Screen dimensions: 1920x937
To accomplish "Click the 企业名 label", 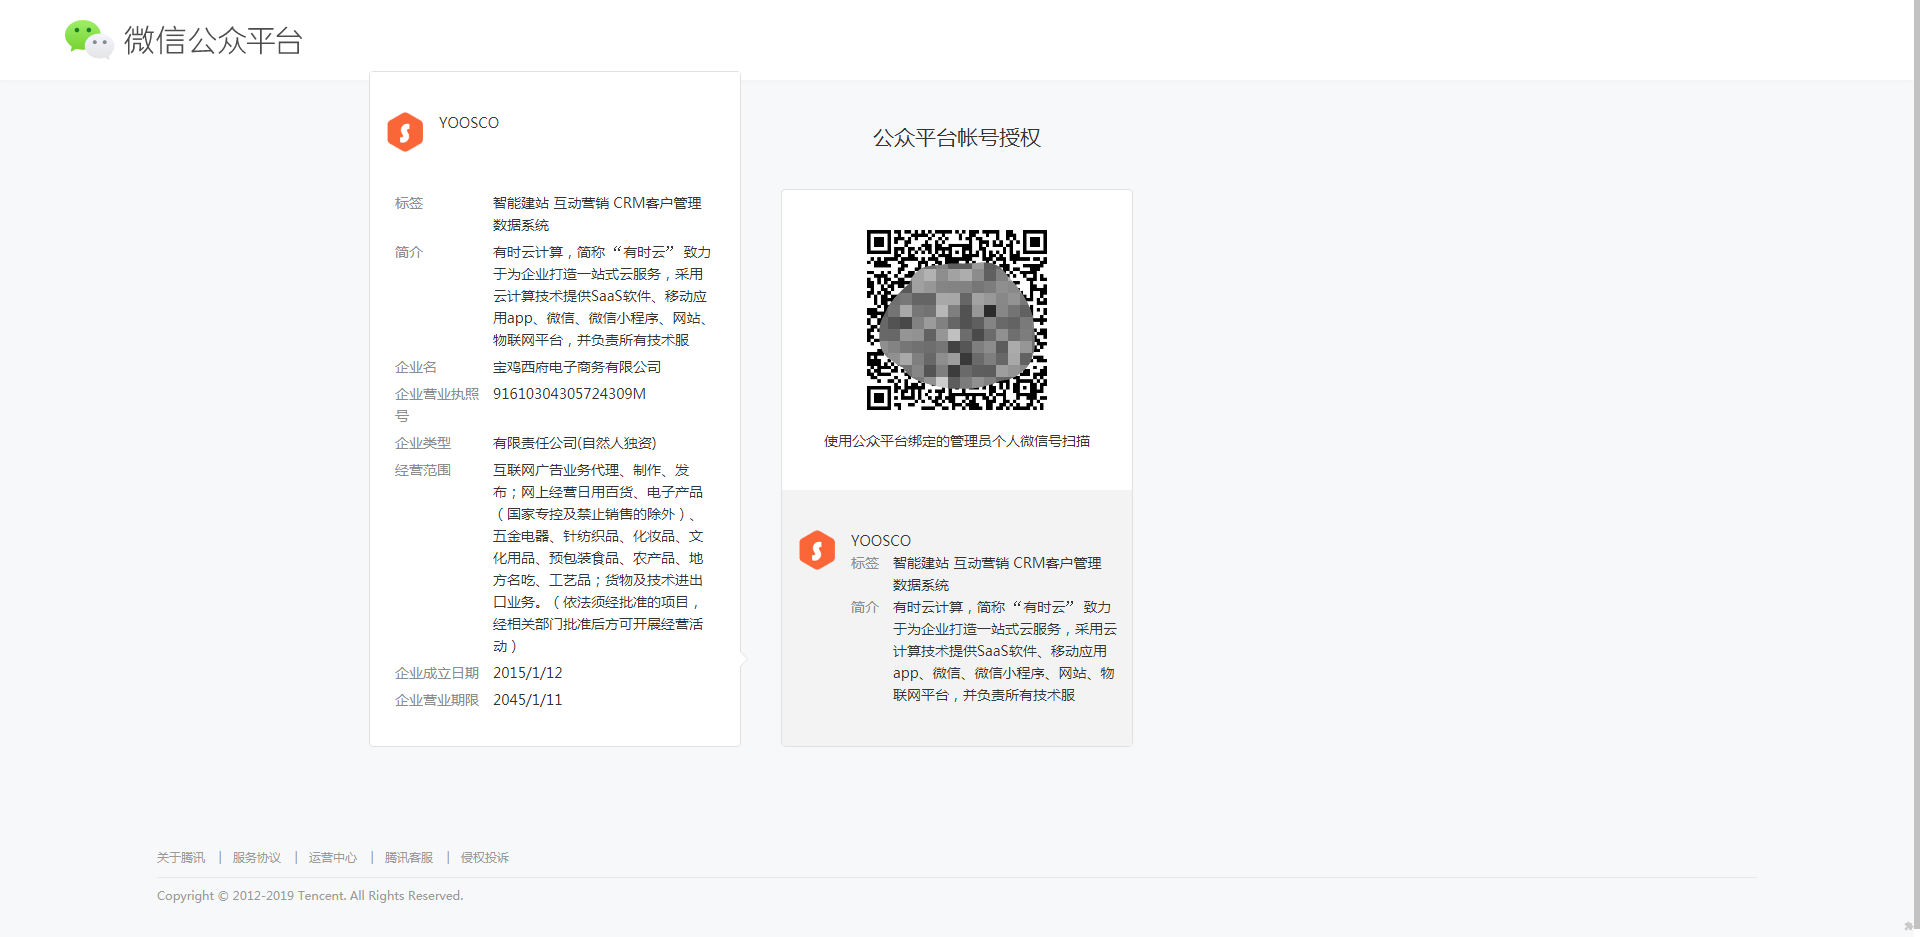I will point(416,367).
